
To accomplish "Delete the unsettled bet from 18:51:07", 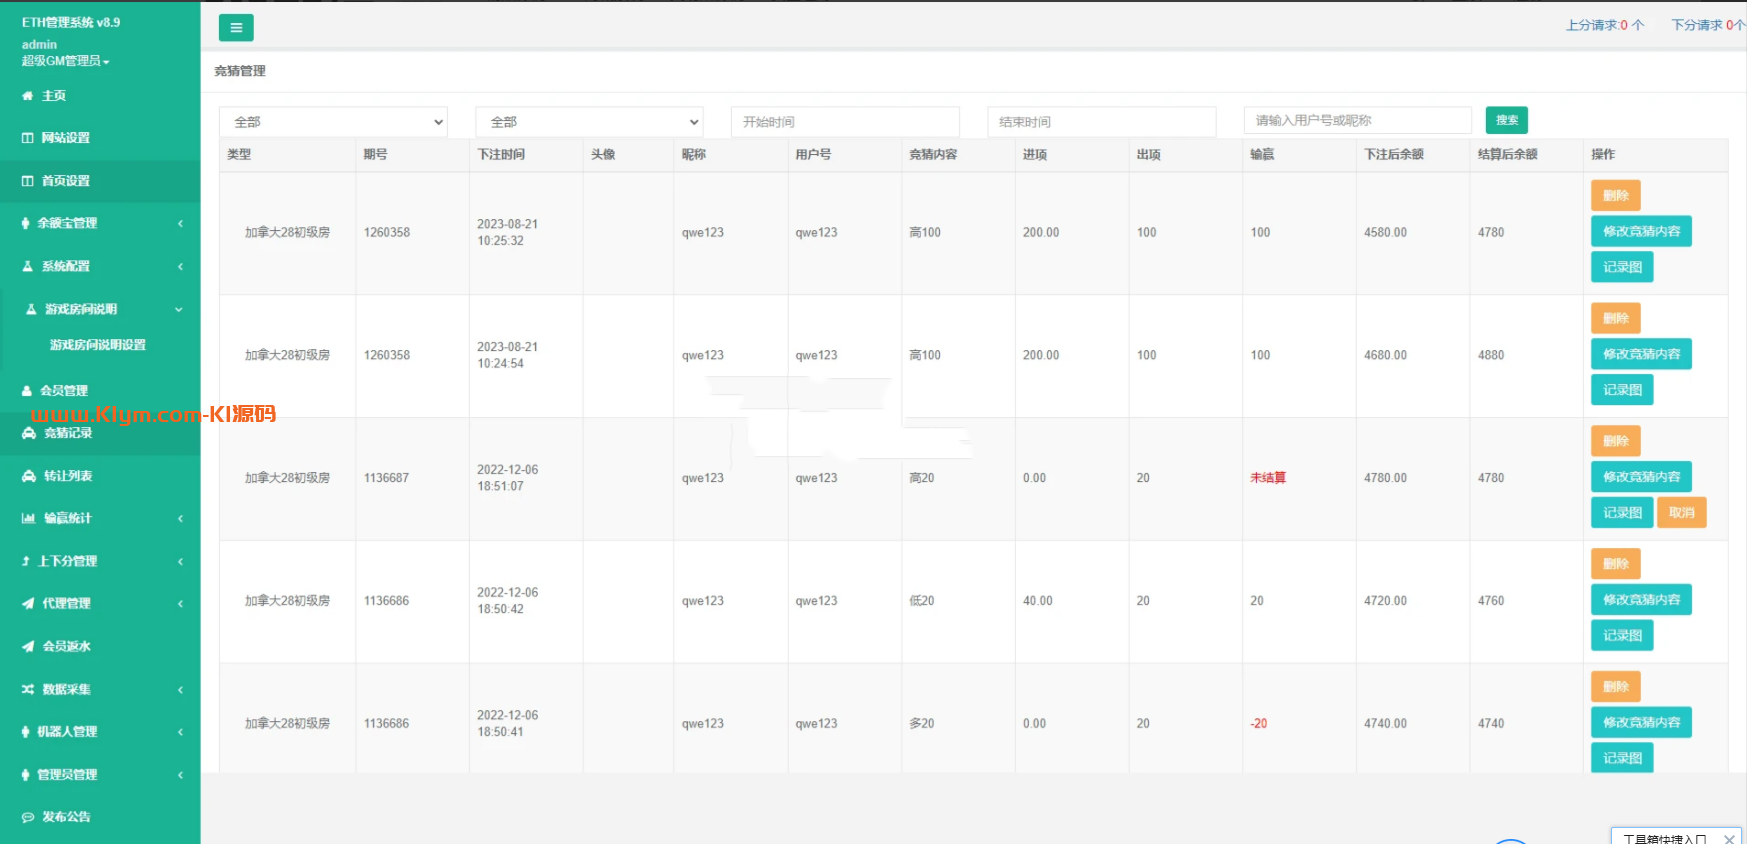I will click(x=1616, y=441).
